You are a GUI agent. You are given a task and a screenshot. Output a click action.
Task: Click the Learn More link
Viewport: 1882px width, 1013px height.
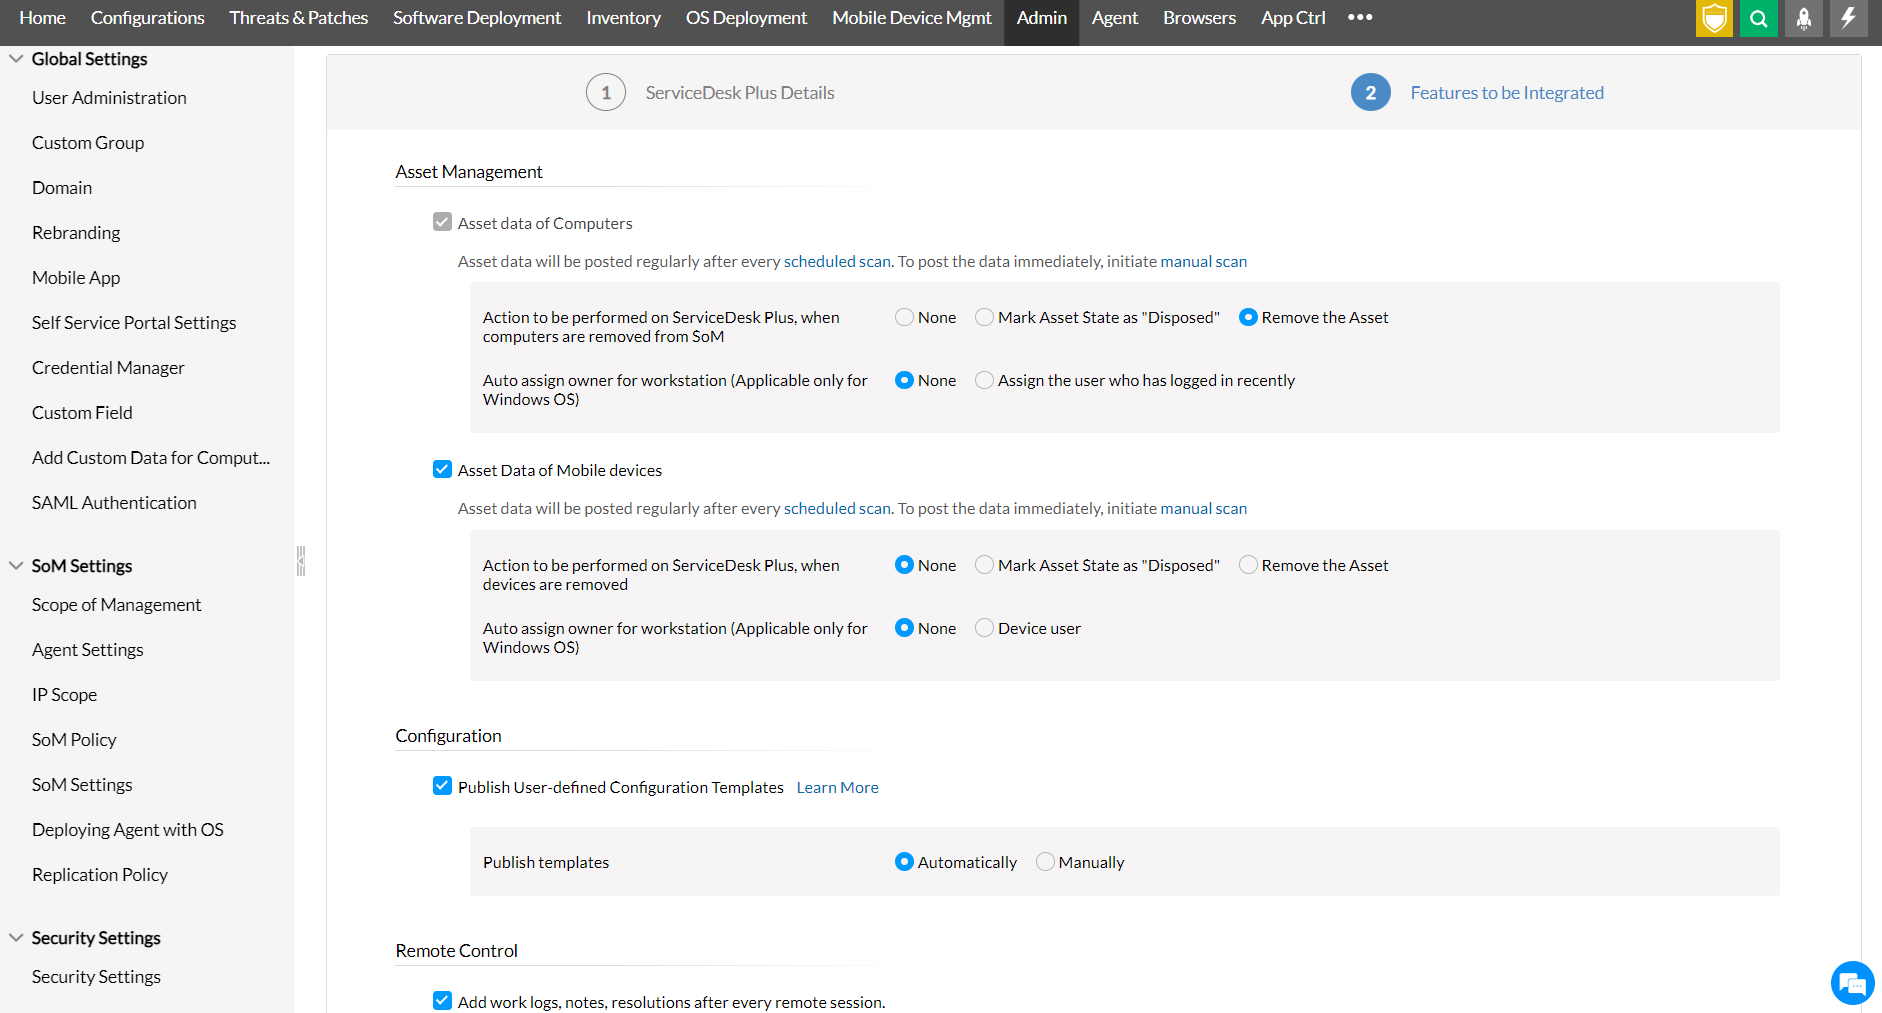pyautogui.click(x=837, y=788)
